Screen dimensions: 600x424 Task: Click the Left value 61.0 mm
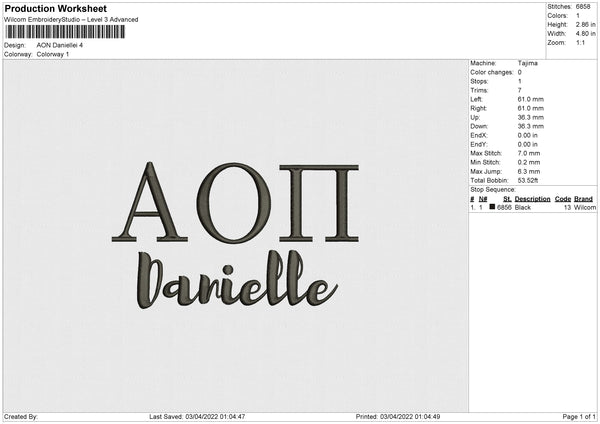531,99
